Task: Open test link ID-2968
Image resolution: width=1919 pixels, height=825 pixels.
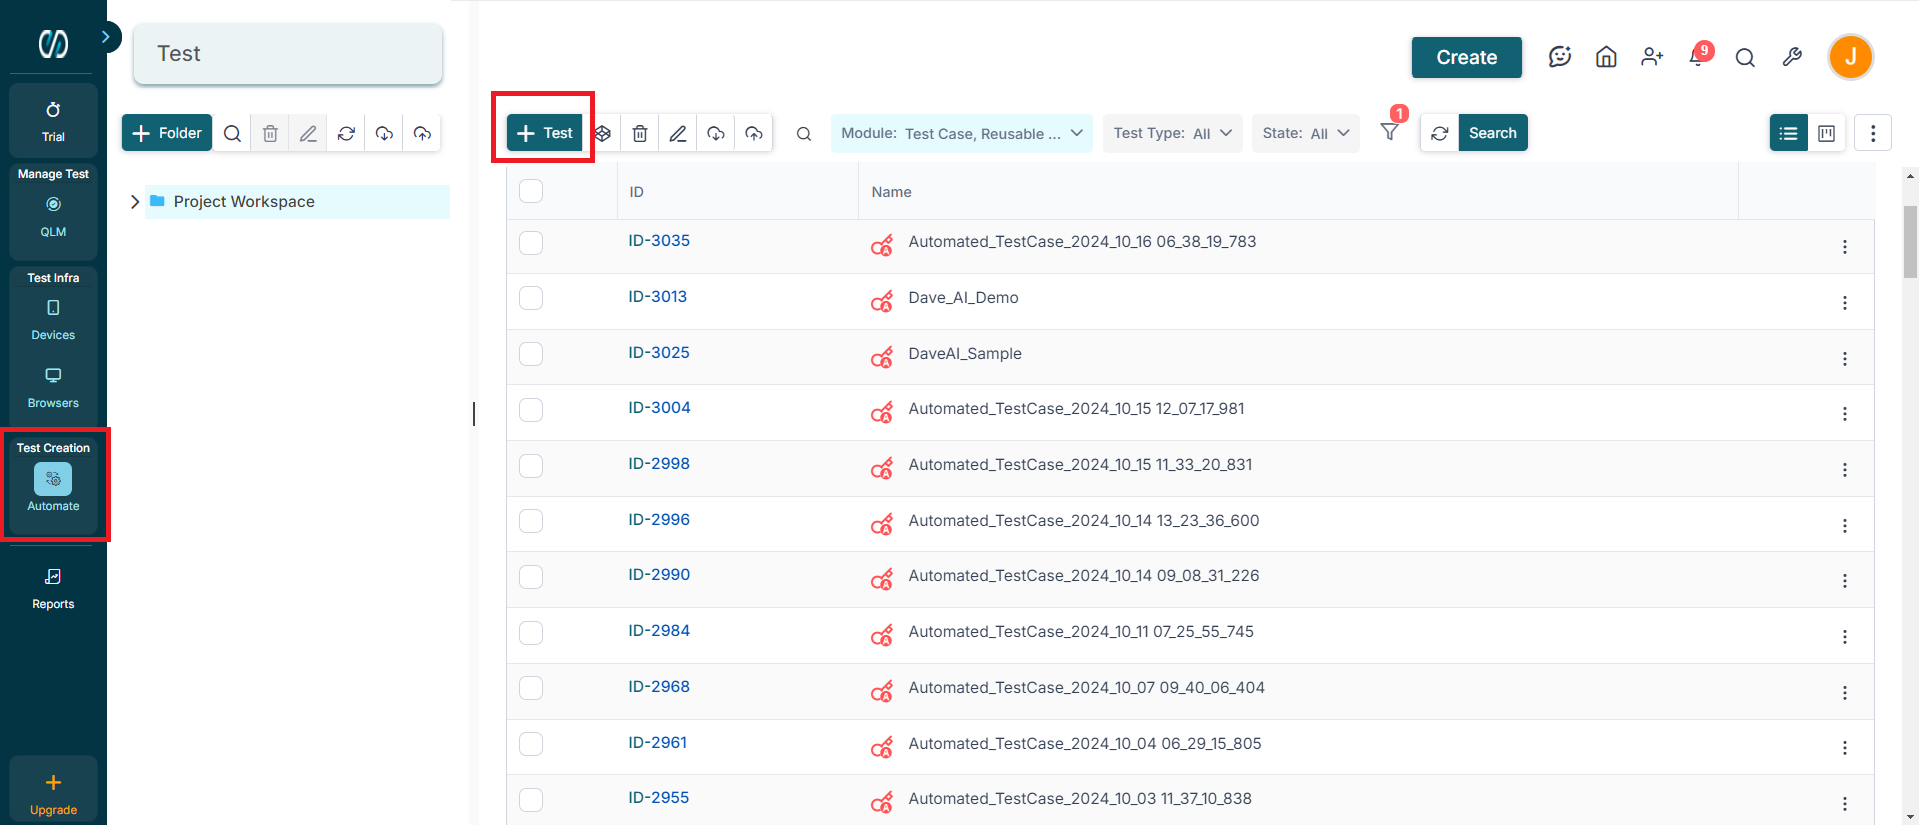Action: [x=659, y=687]
